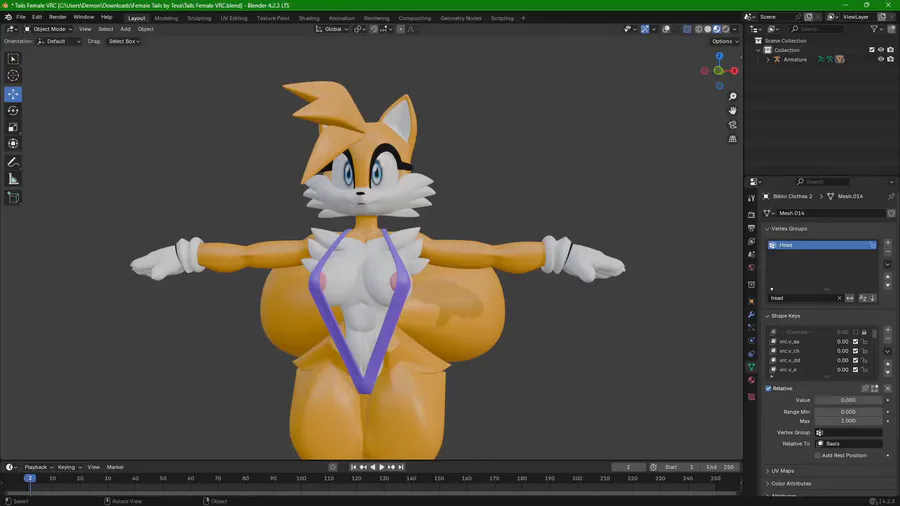Toggle vrc.v_ch shape key mute checkbox
900x506 pixels.
855,351
